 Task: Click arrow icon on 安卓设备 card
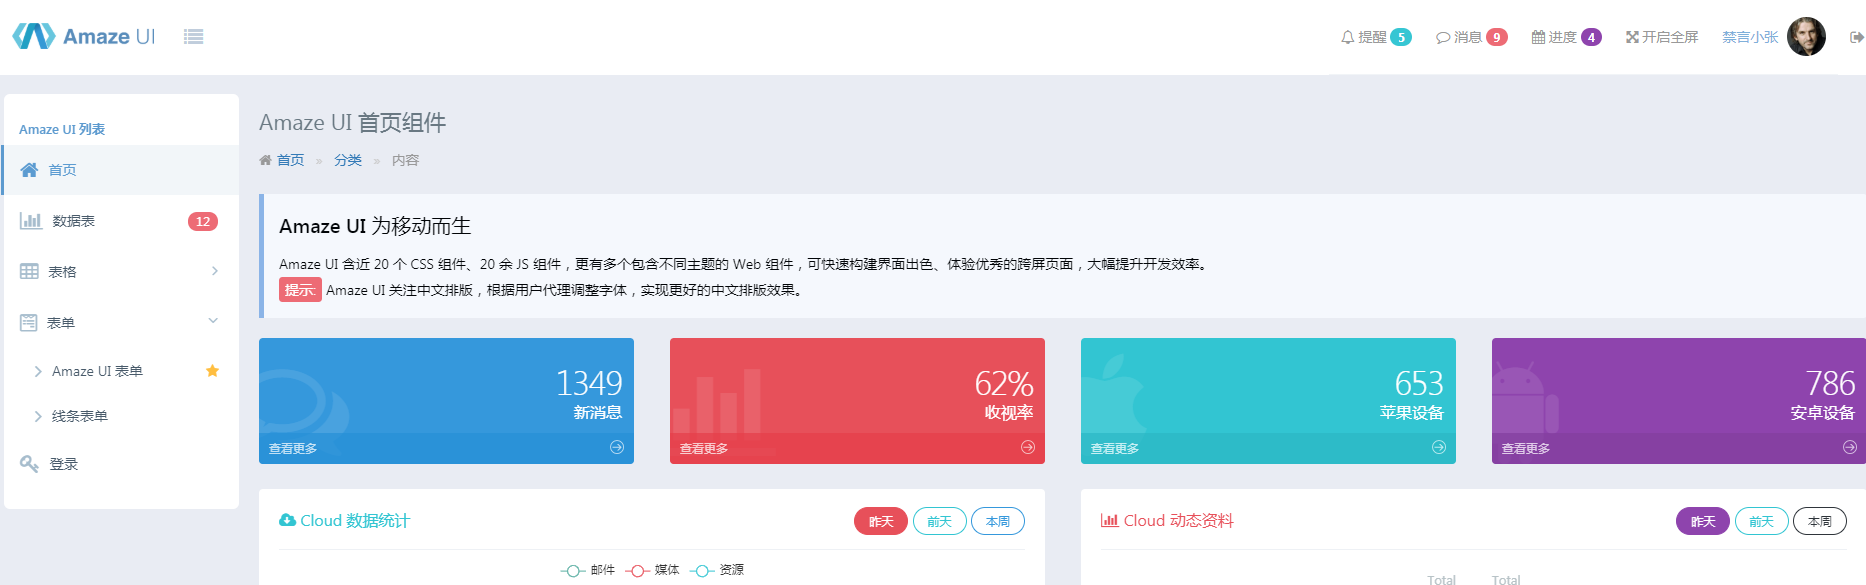1850,448
